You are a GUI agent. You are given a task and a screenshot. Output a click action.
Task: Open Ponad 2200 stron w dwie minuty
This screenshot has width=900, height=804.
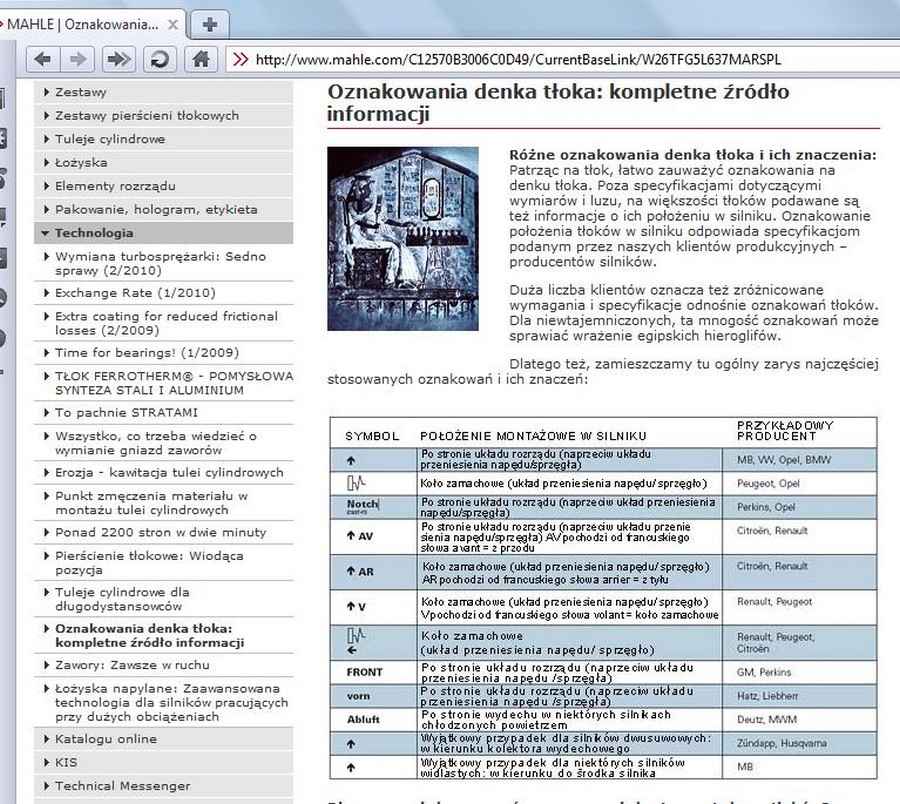tap(161, 533)
